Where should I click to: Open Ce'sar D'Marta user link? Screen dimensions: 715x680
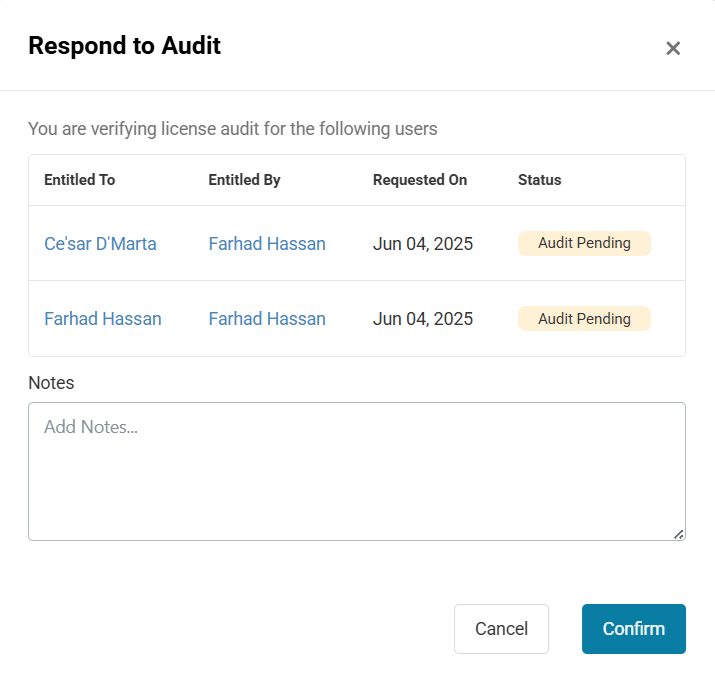coord(100,244)
